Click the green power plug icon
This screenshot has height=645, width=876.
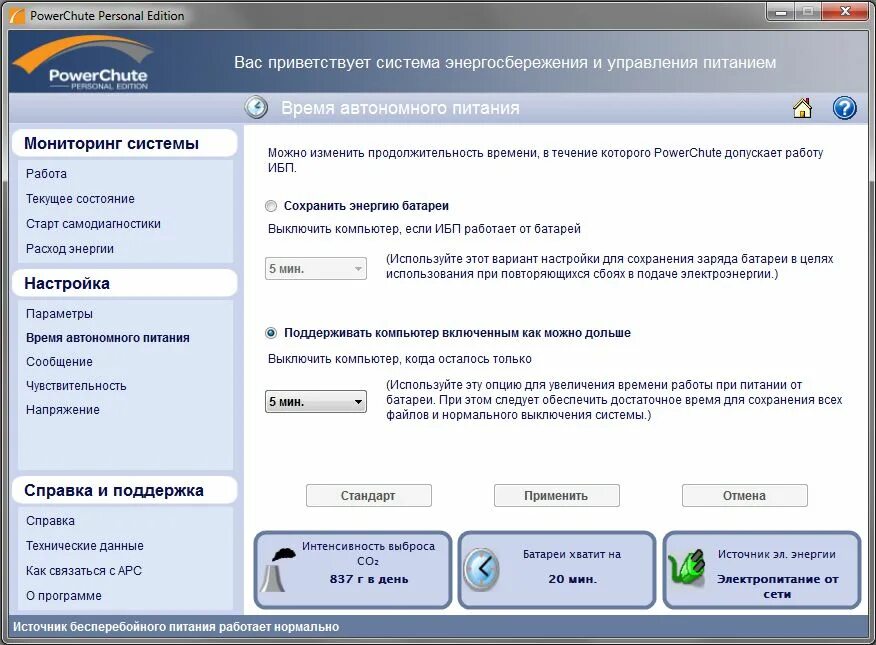point(687,568)
